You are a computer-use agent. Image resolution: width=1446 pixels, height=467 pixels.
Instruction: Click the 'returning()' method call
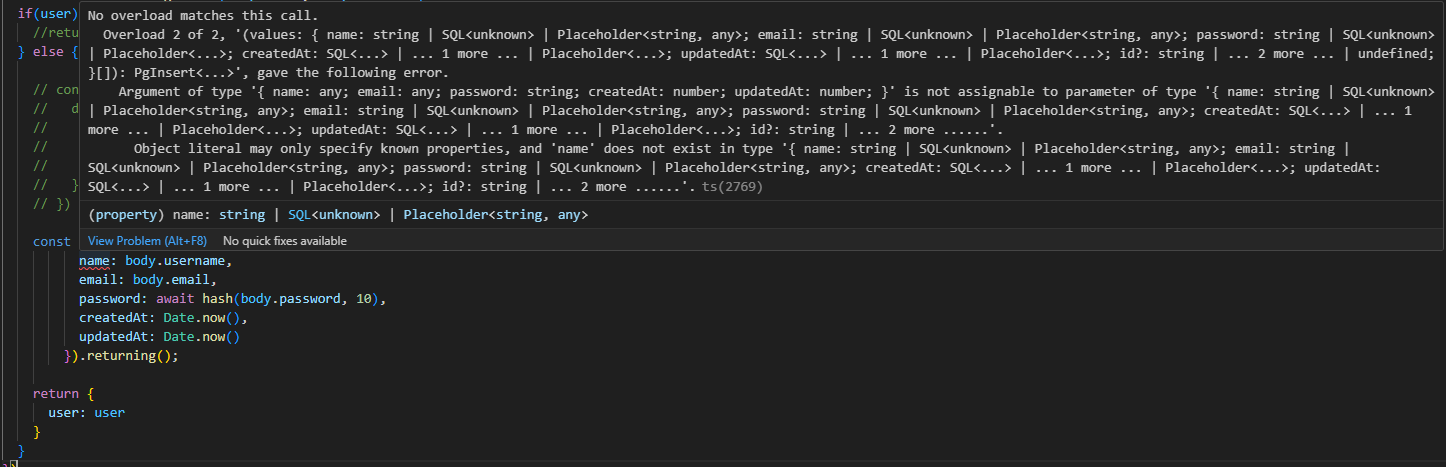click(129, 356)
